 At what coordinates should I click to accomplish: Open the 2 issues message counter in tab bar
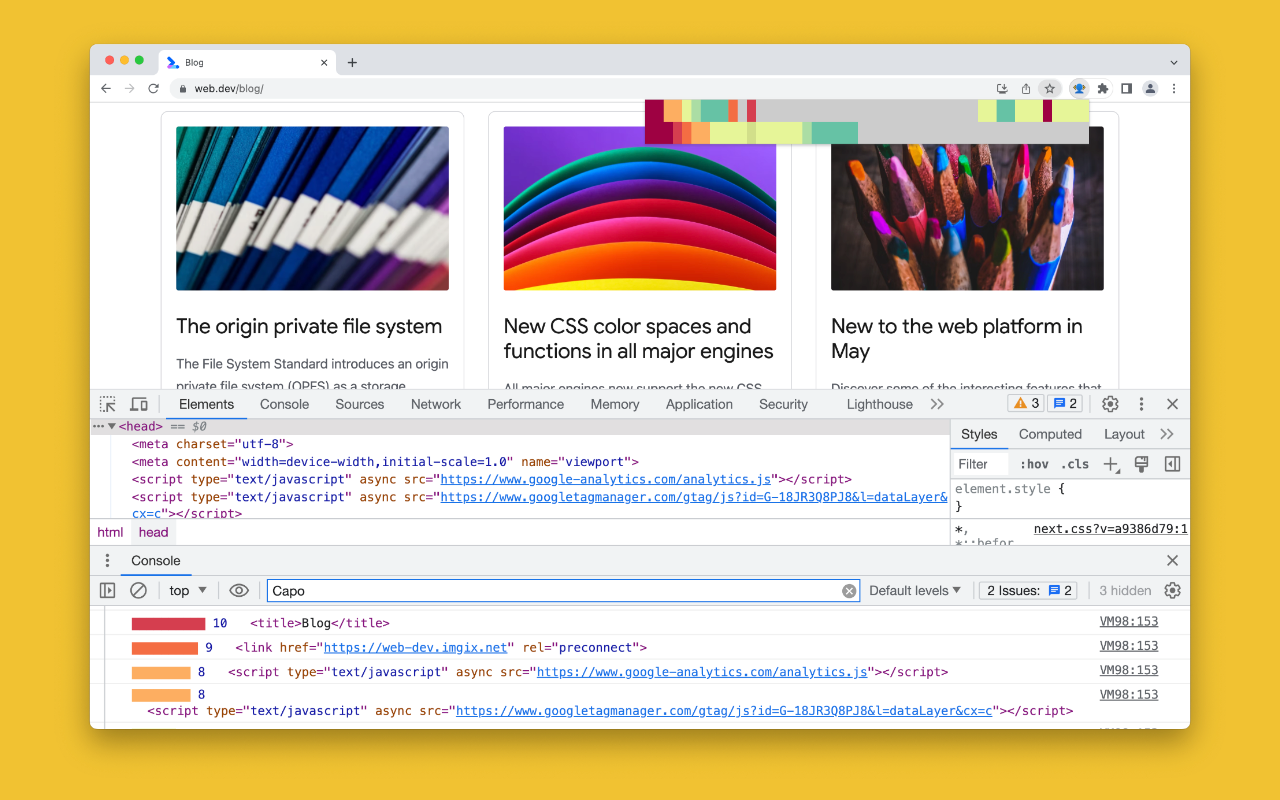pos(1065,404)
